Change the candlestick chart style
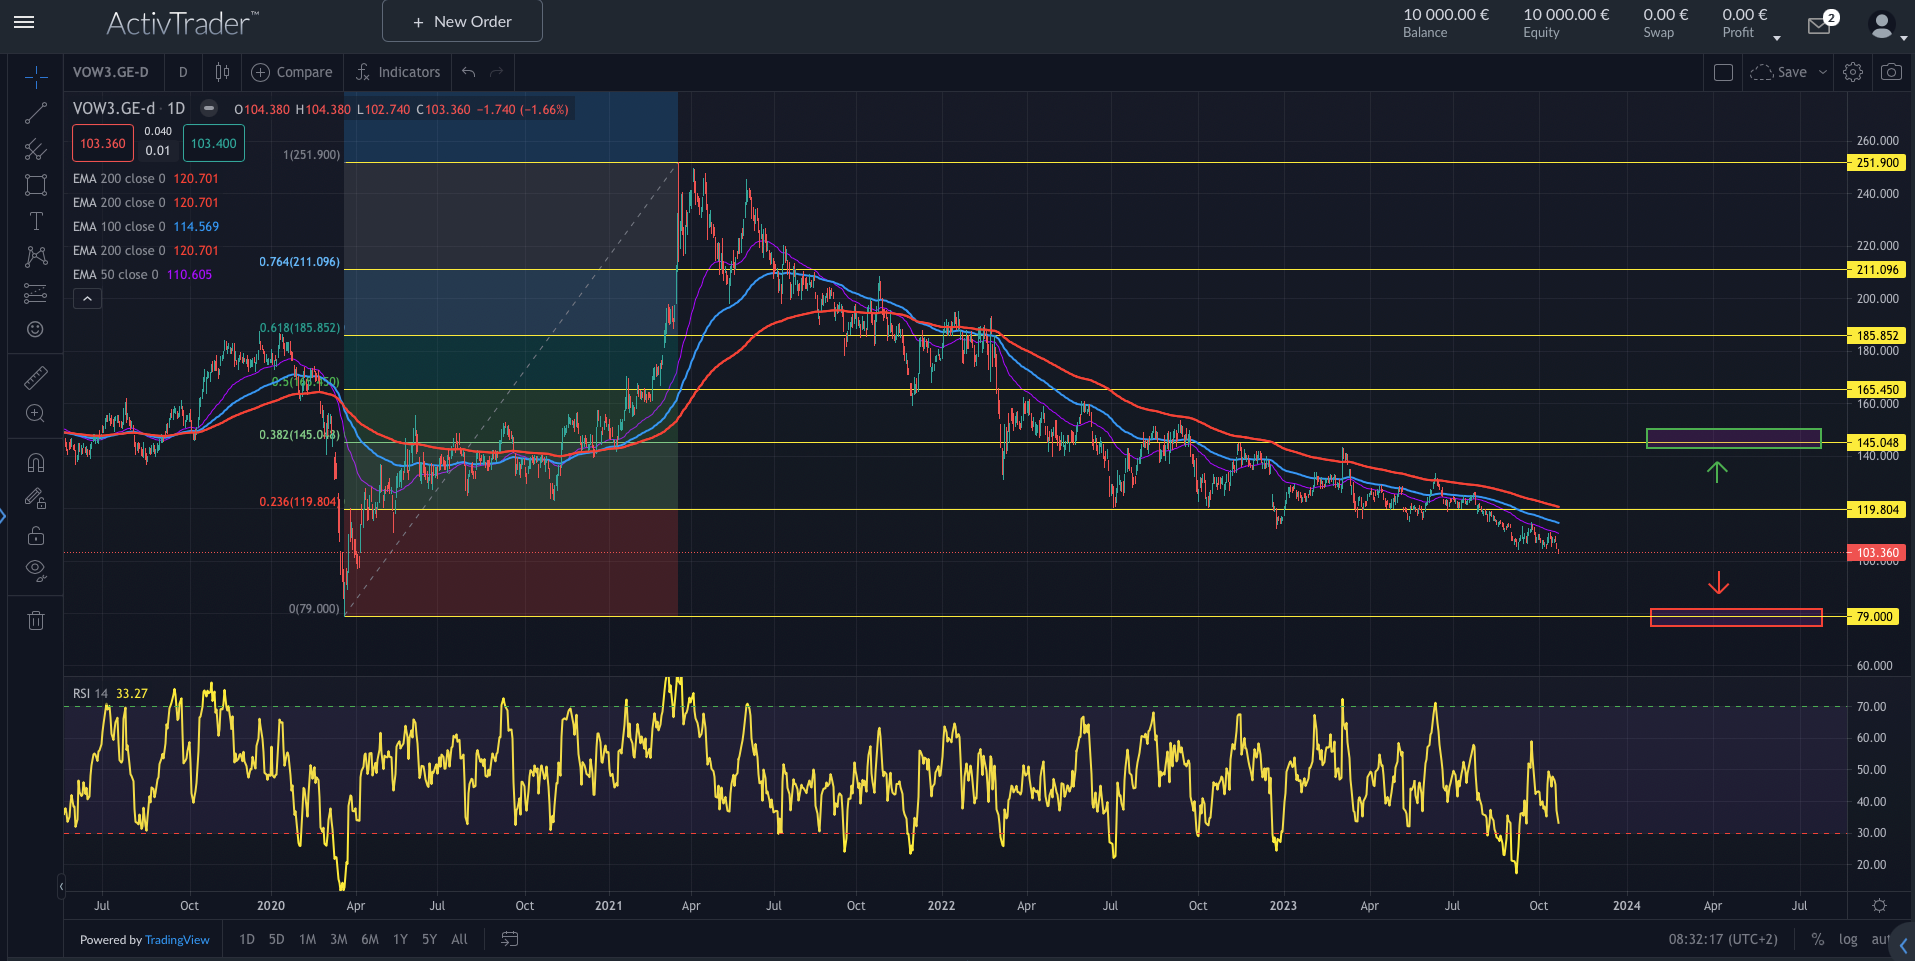 [x=222, y=72]
